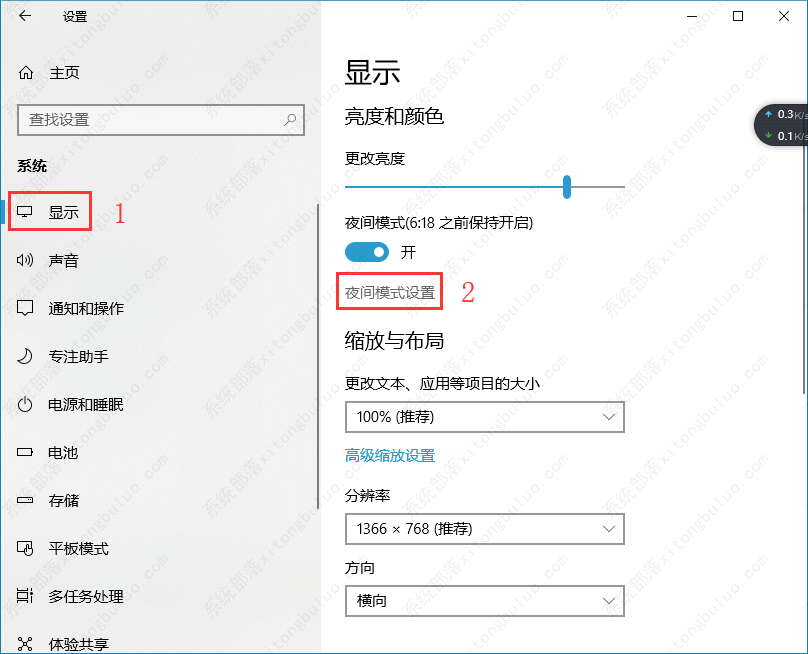Screen dimensions: 808x654
Task: Click the Find a setting (查找设置) search box
Action: pos(150,119)
